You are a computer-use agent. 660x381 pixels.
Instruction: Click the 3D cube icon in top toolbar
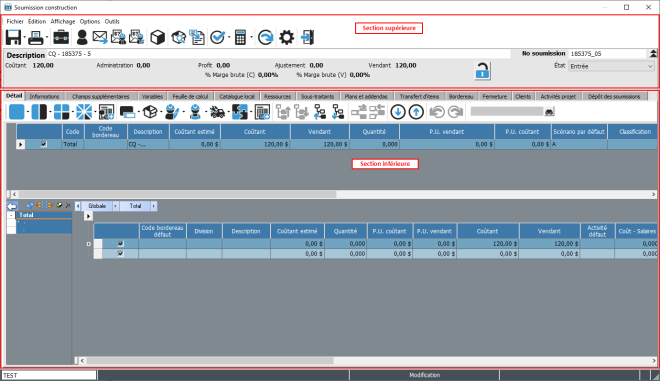click(x=157, y=37)
